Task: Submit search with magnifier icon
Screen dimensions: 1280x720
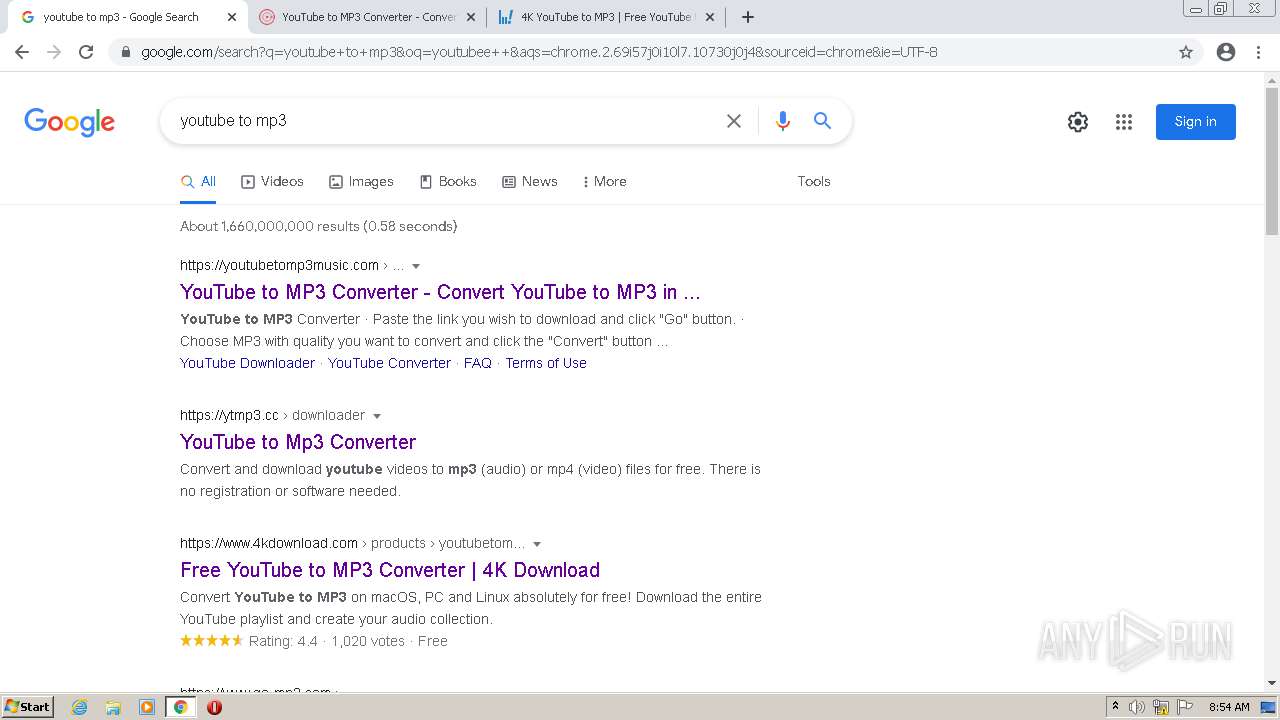Action: [x=823, y=121]
